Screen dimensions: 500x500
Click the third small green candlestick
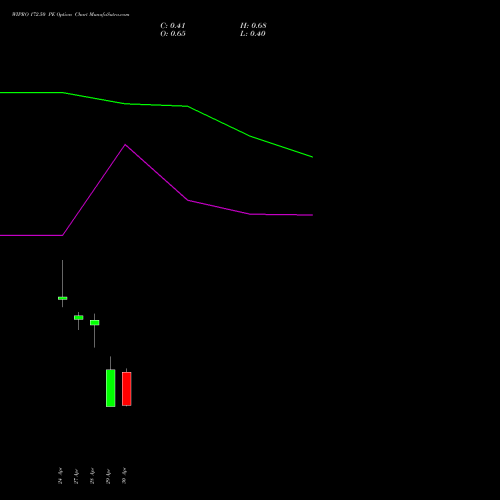click(x=95, y=322)
